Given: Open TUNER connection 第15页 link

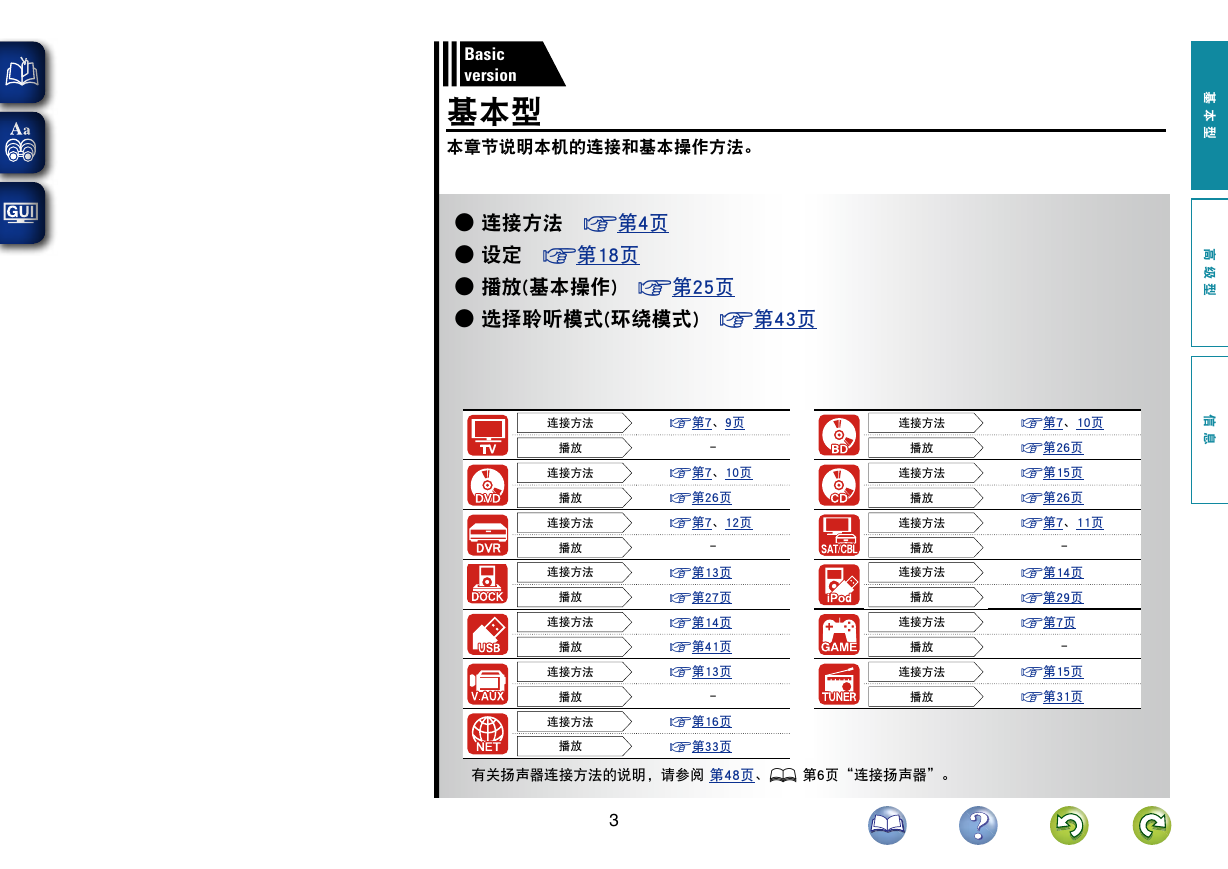Looking at the screenshot, I should tap(1063, 672).
